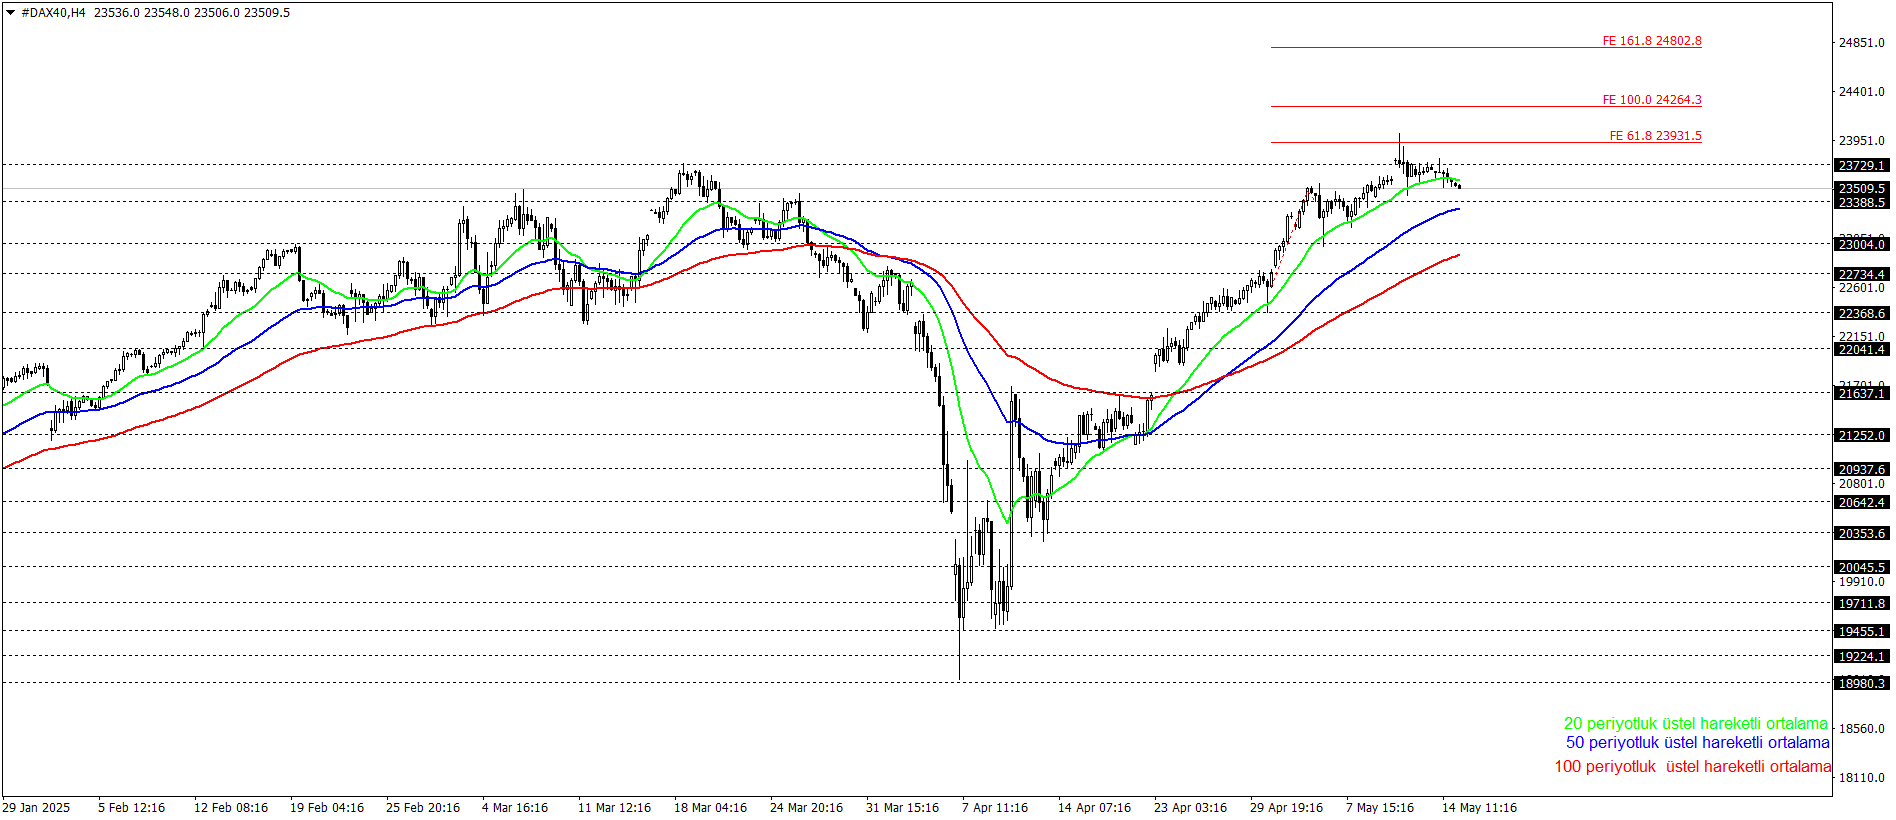Select the 23729.1 price level tag
This screenshot has height=820, width=1896.
click(x=1861, y=166)
